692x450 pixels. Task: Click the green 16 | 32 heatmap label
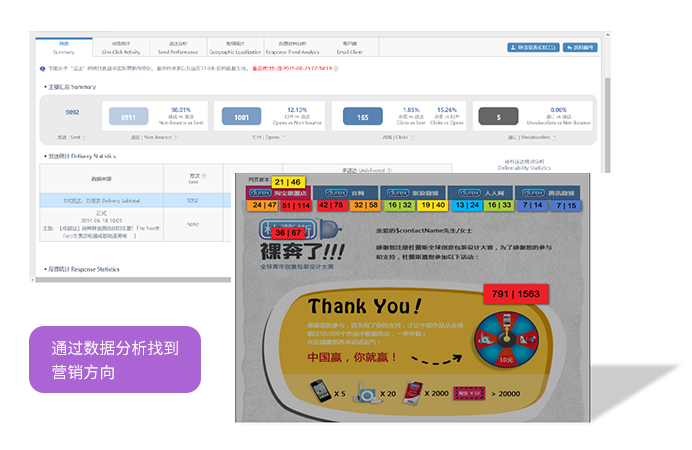399,206
